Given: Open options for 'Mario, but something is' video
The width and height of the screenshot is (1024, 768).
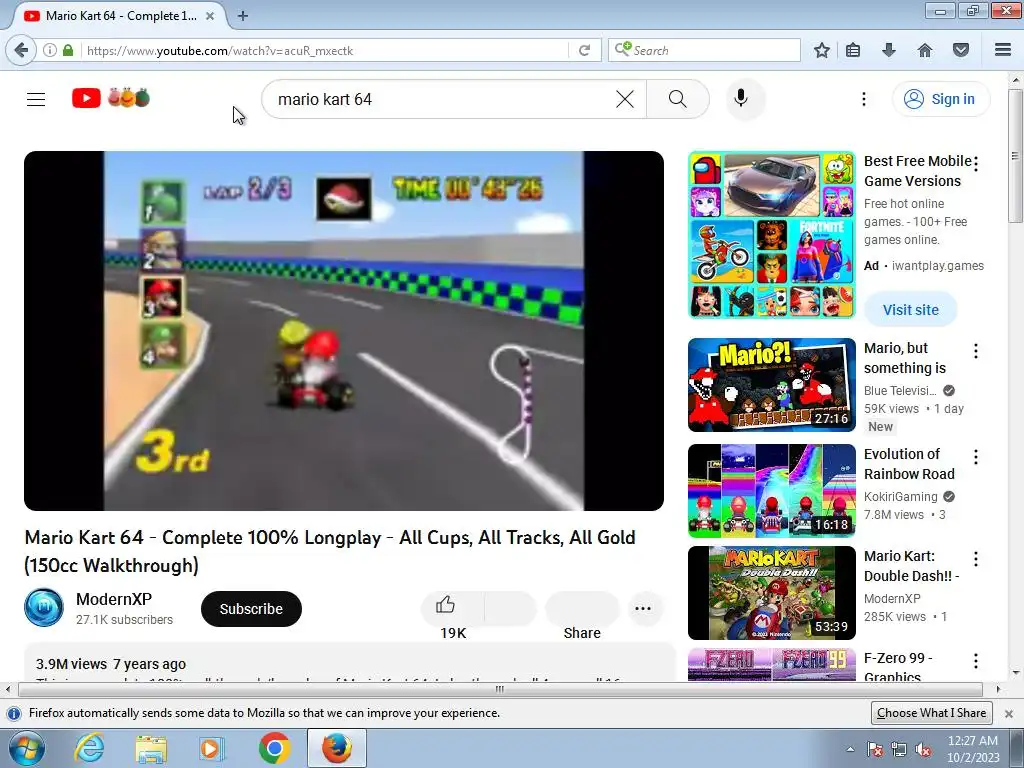Looking at the screenshot, I should click(976, 351).
